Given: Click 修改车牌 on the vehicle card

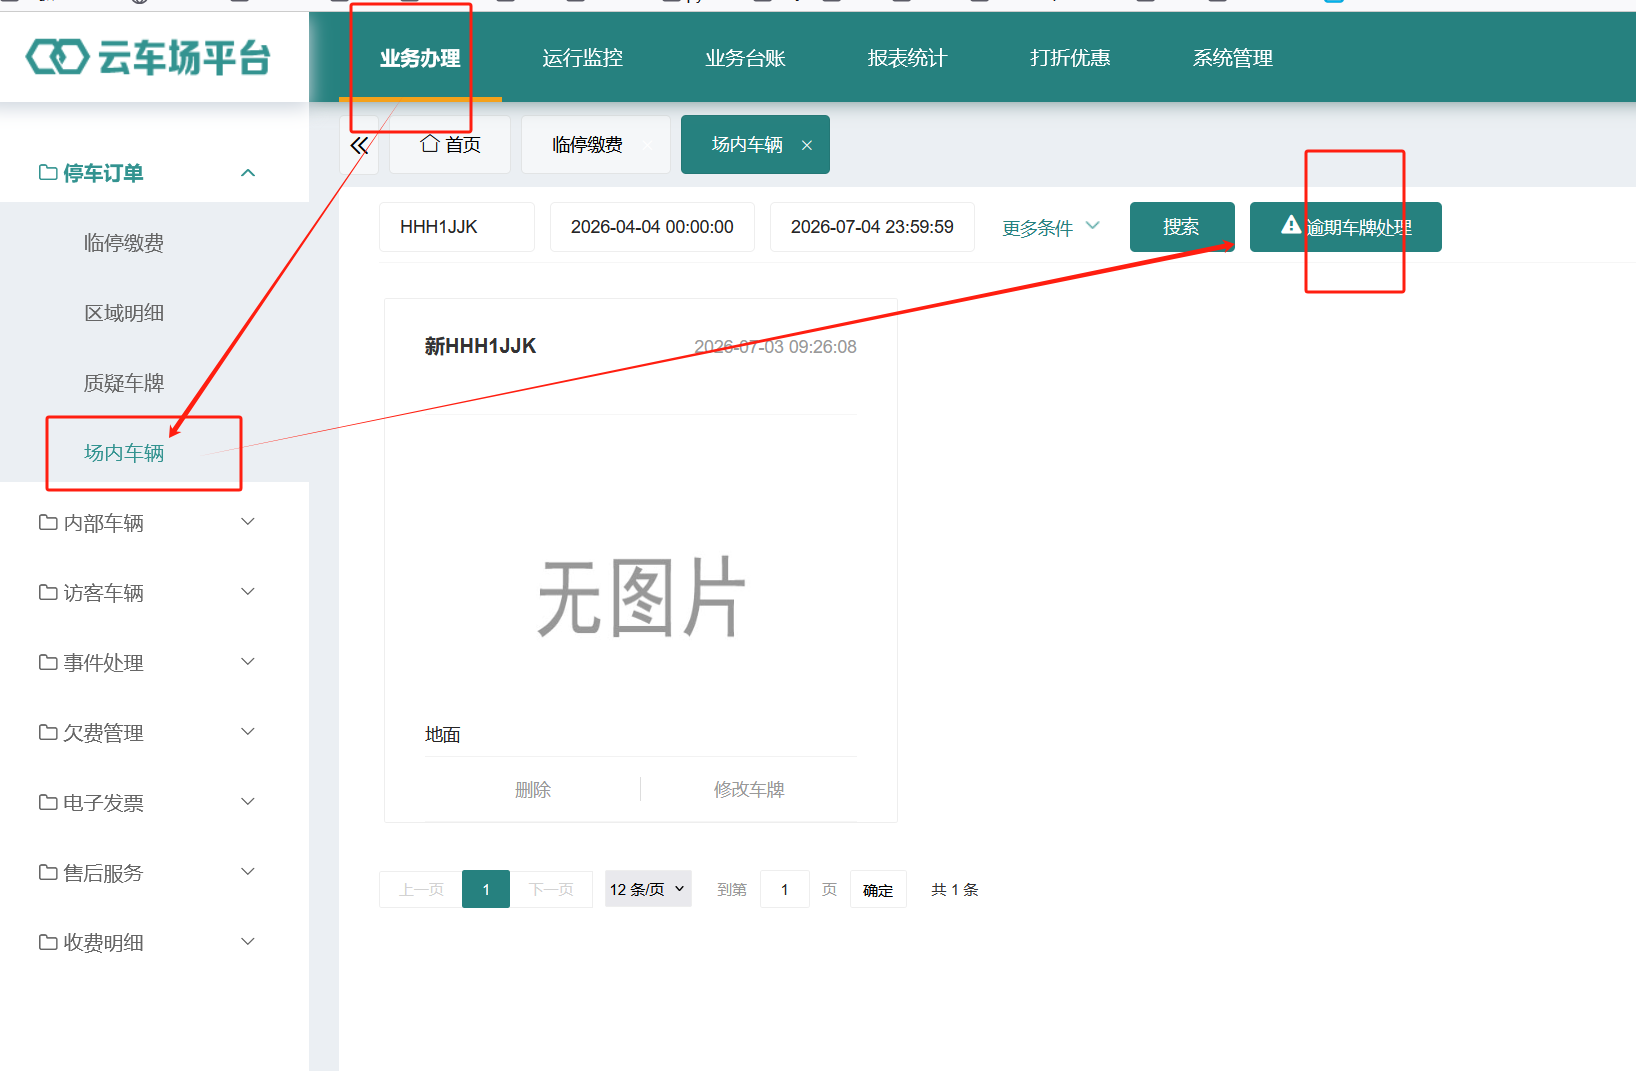Looking at the screenshot, I should tap(749, 790).
